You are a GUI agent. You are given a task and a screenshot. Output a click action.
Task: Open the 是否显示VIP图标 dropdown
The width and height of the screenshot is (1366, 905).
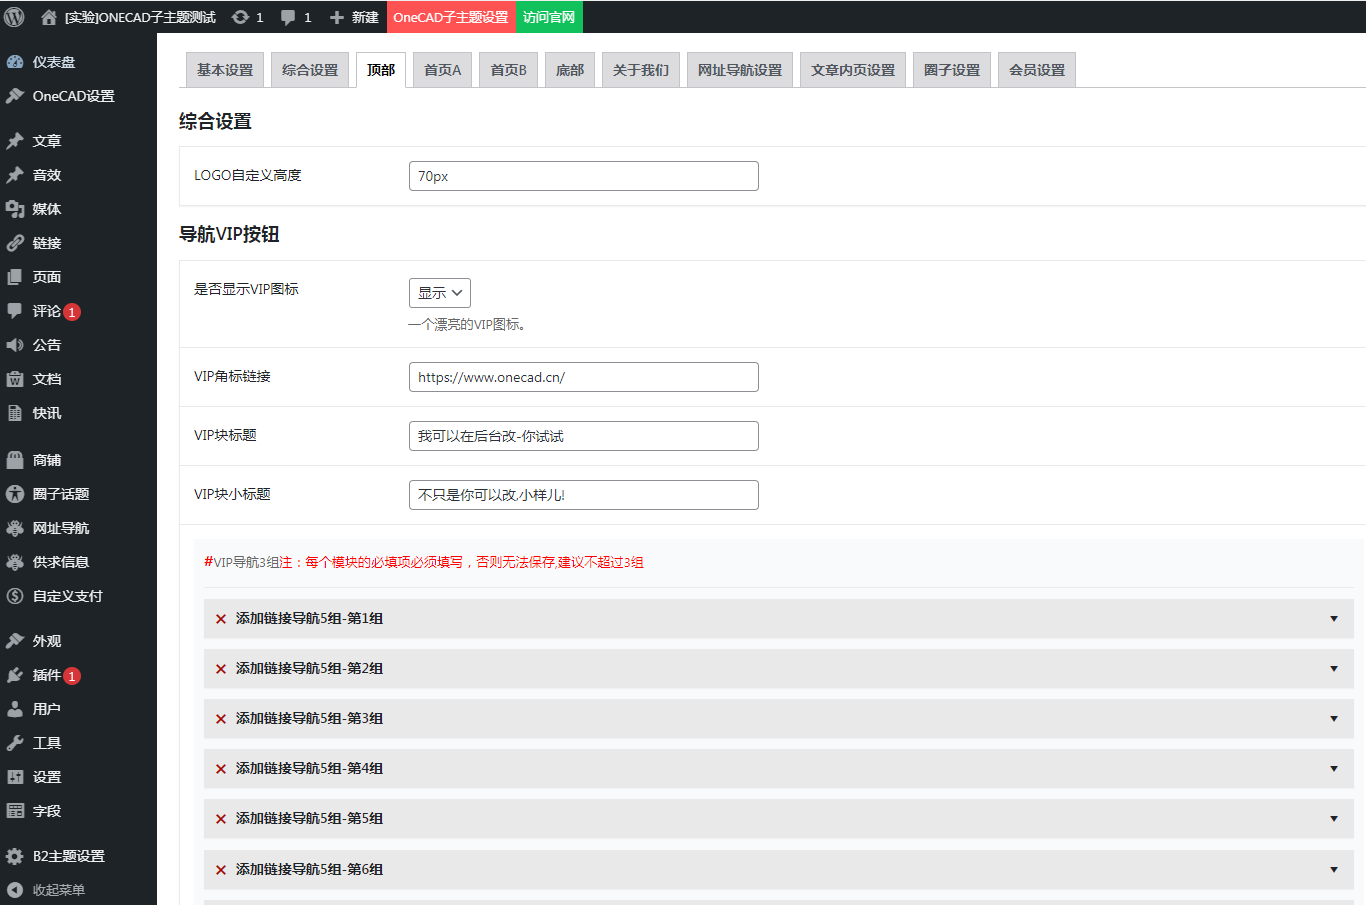(440, 293)
